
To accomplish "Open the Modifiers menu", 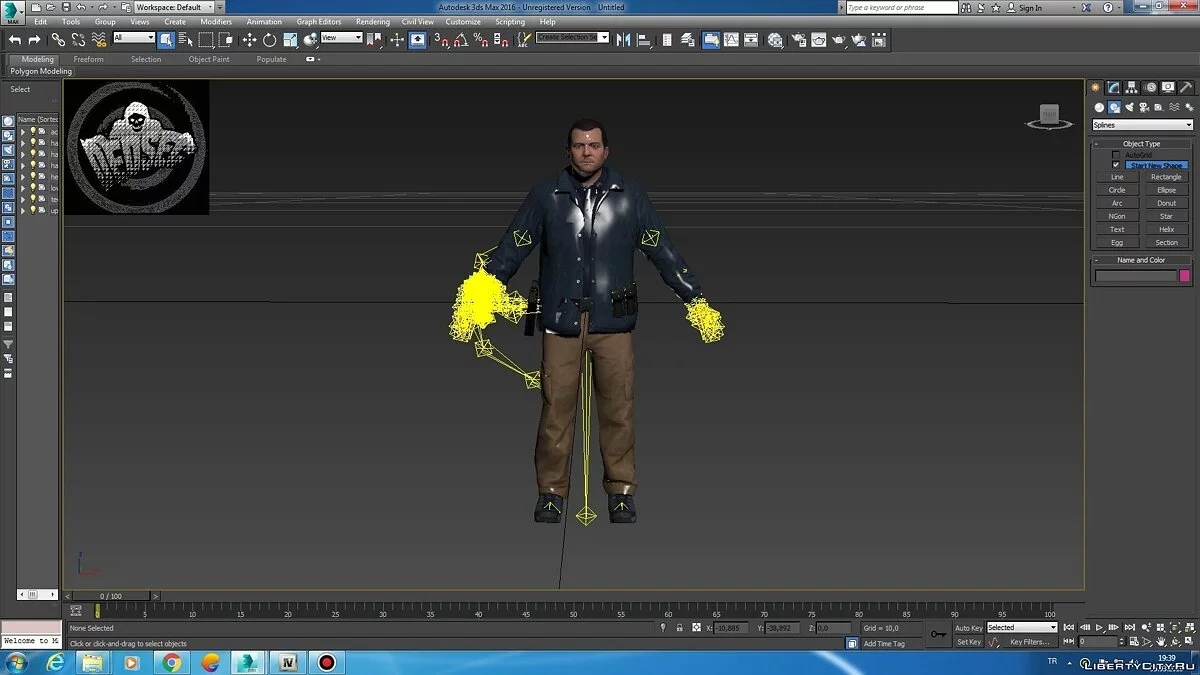I will 216,21.
